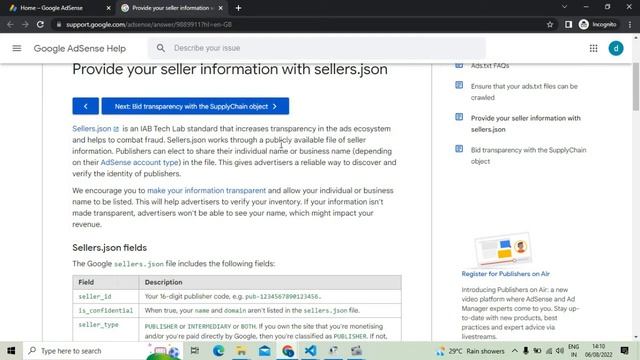Click the search magnifier icon
Viewport: 640px width, 360px height.
(x=161, y=48)
